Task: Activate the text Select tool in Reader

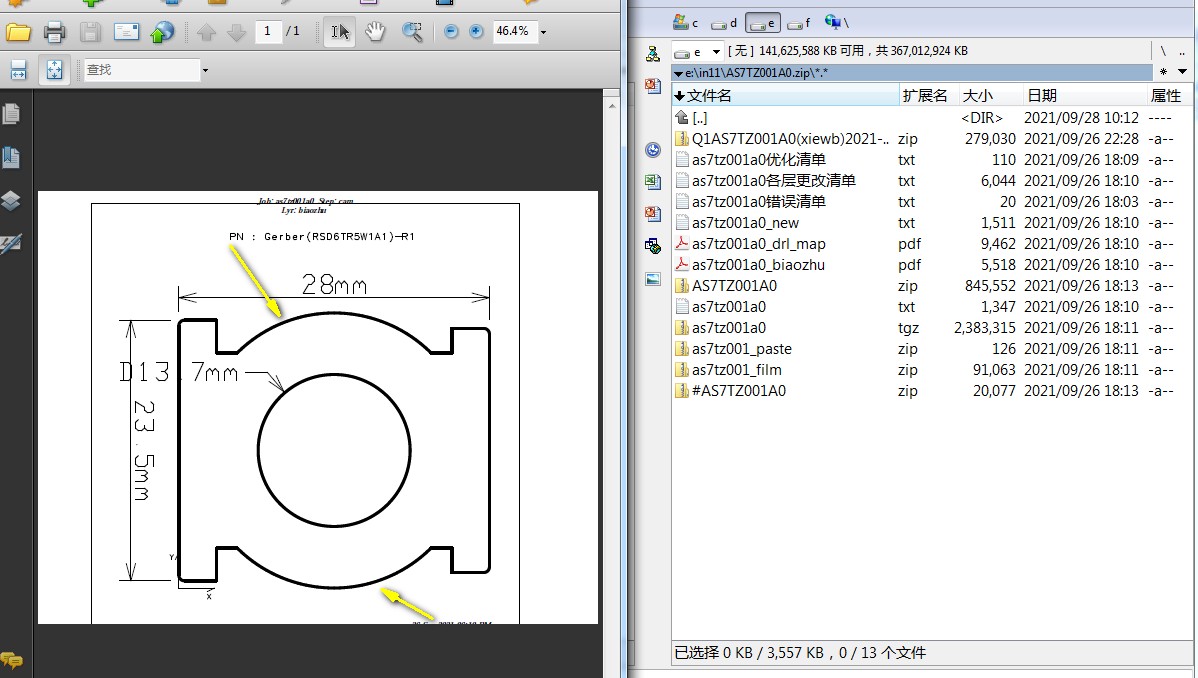Action: click(339, 32)
